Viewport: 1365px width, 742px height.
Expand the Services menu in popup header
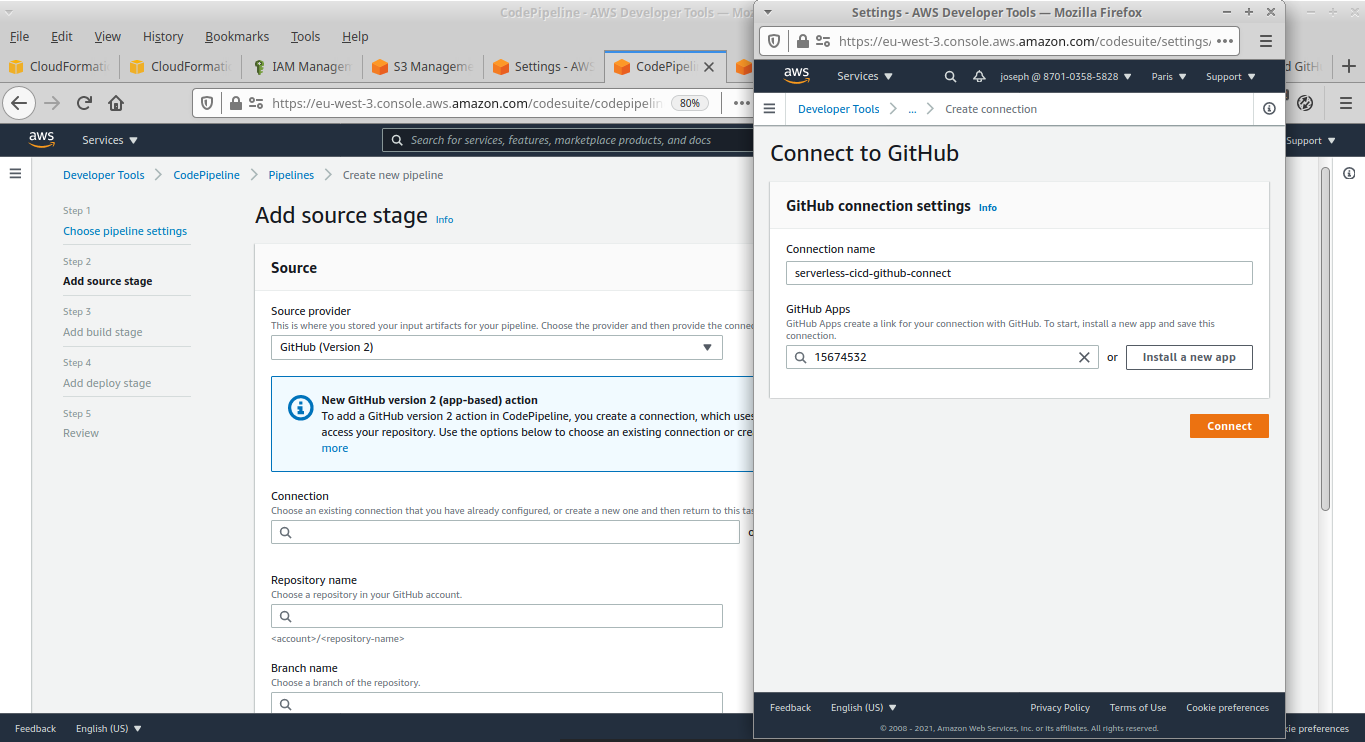click(x=865, y=76)
